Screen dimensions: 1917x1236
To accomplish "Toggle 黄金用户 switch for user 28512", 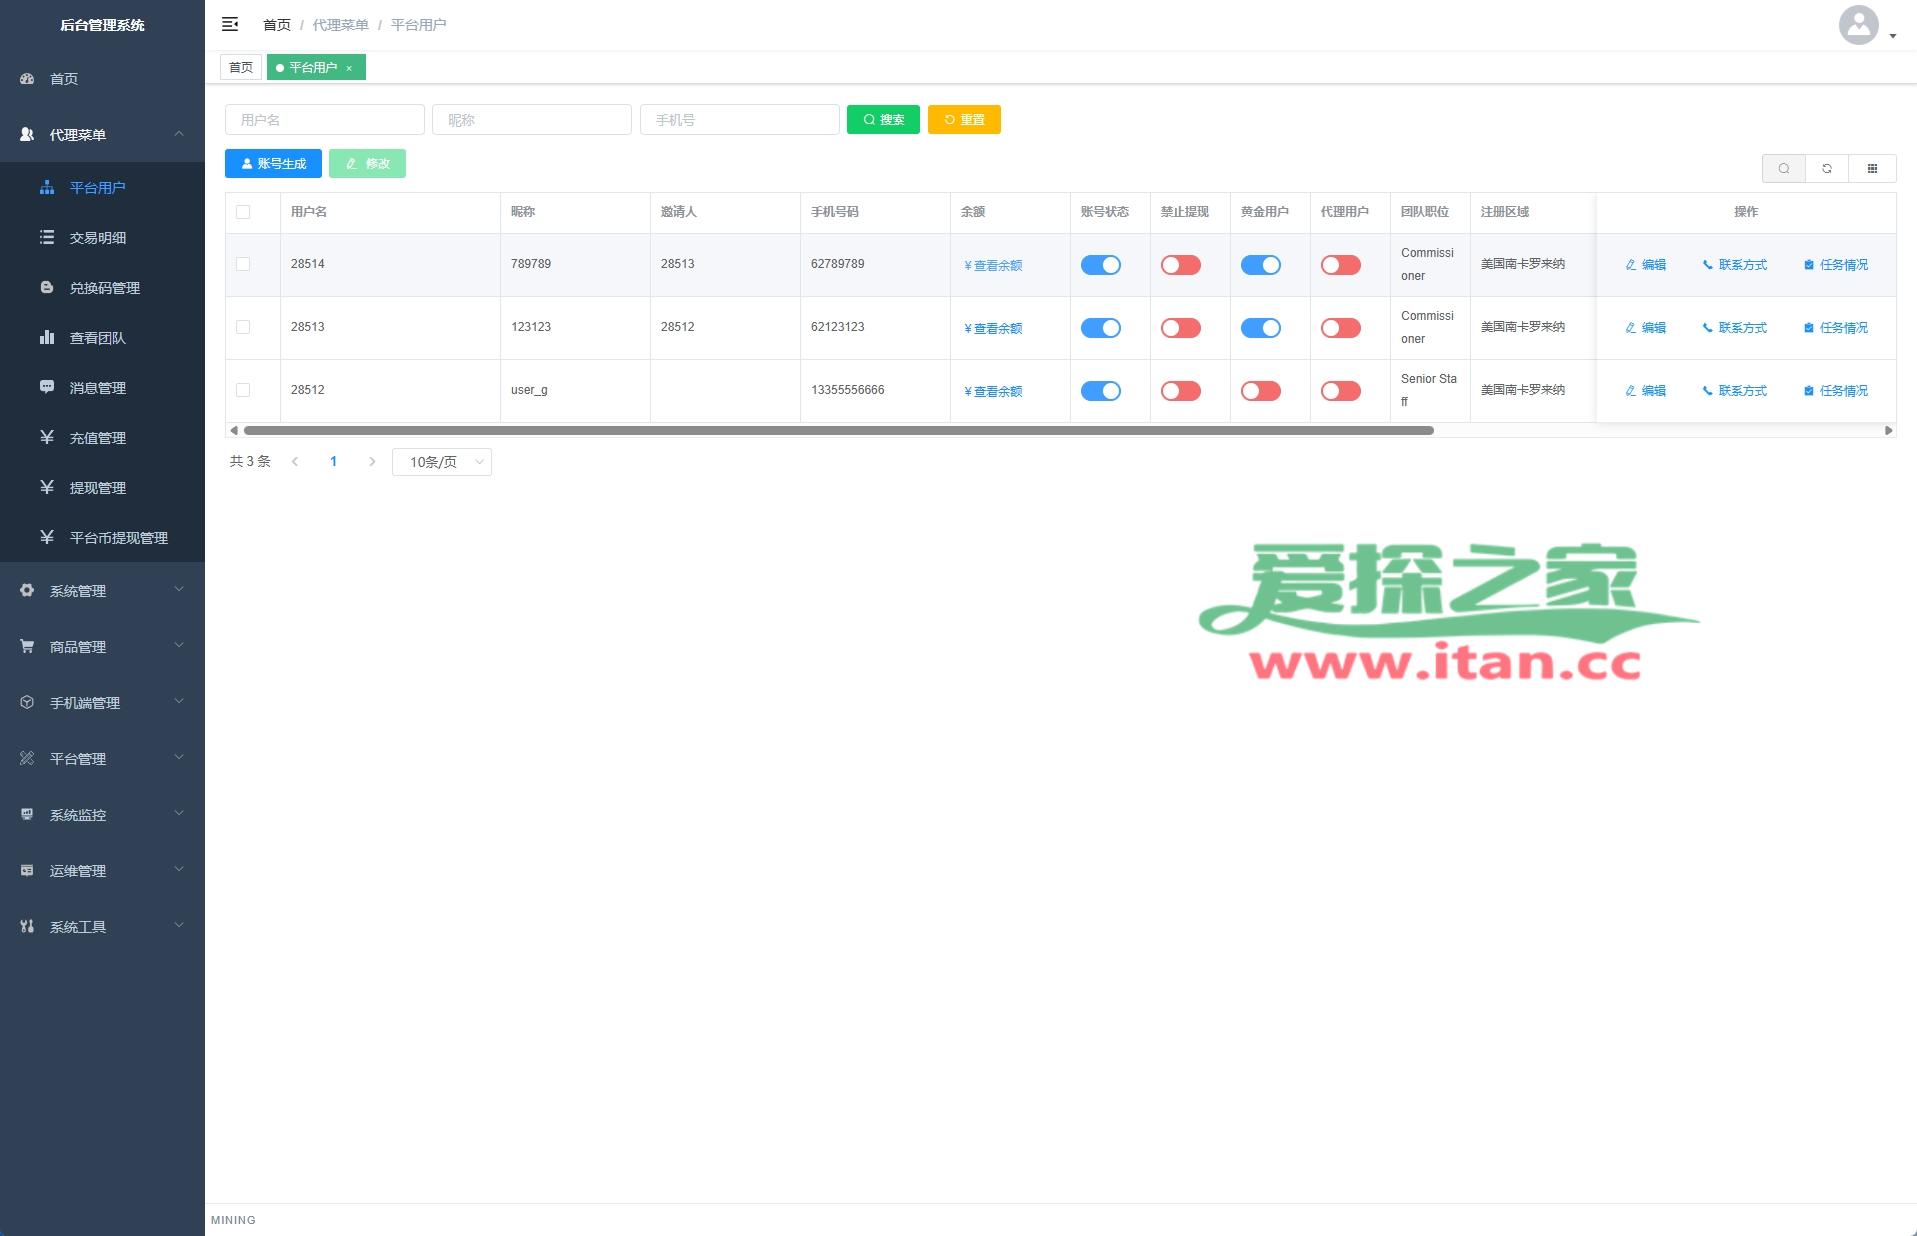I will point(1260,391).
